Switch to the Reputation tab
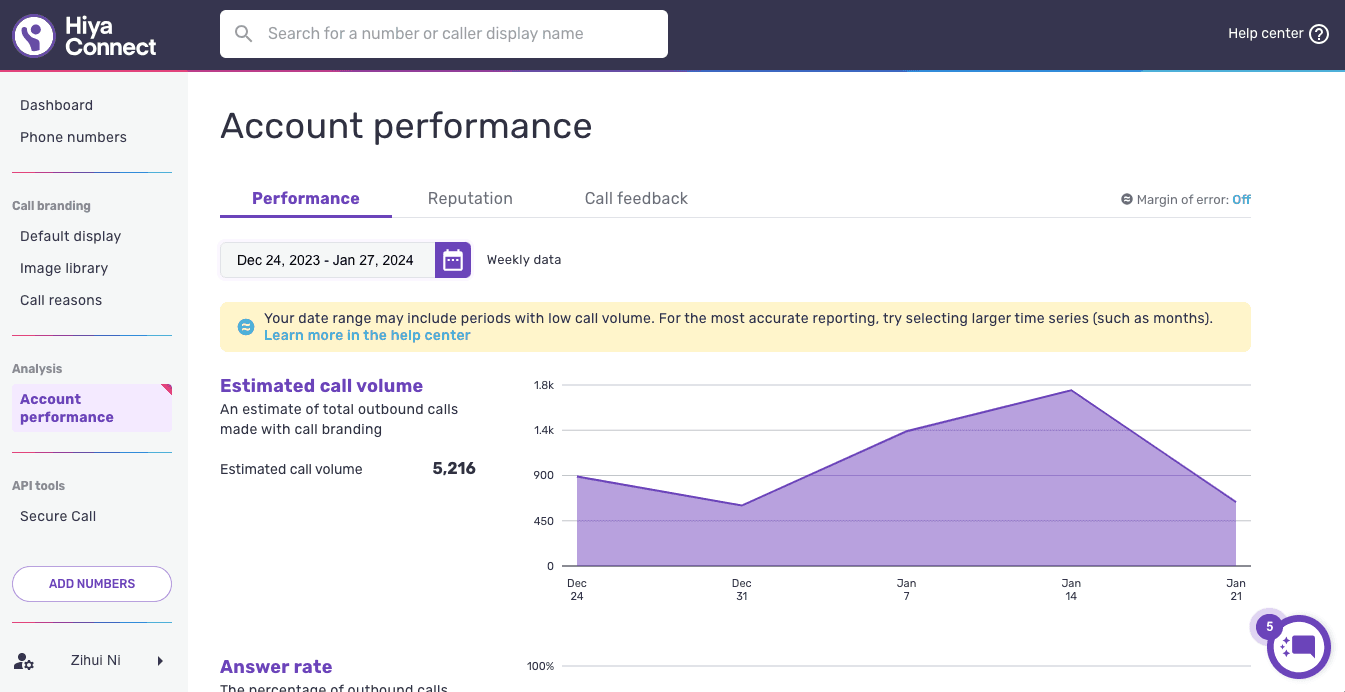Viewport: 1345px width, 692px height. coord(470,199)
